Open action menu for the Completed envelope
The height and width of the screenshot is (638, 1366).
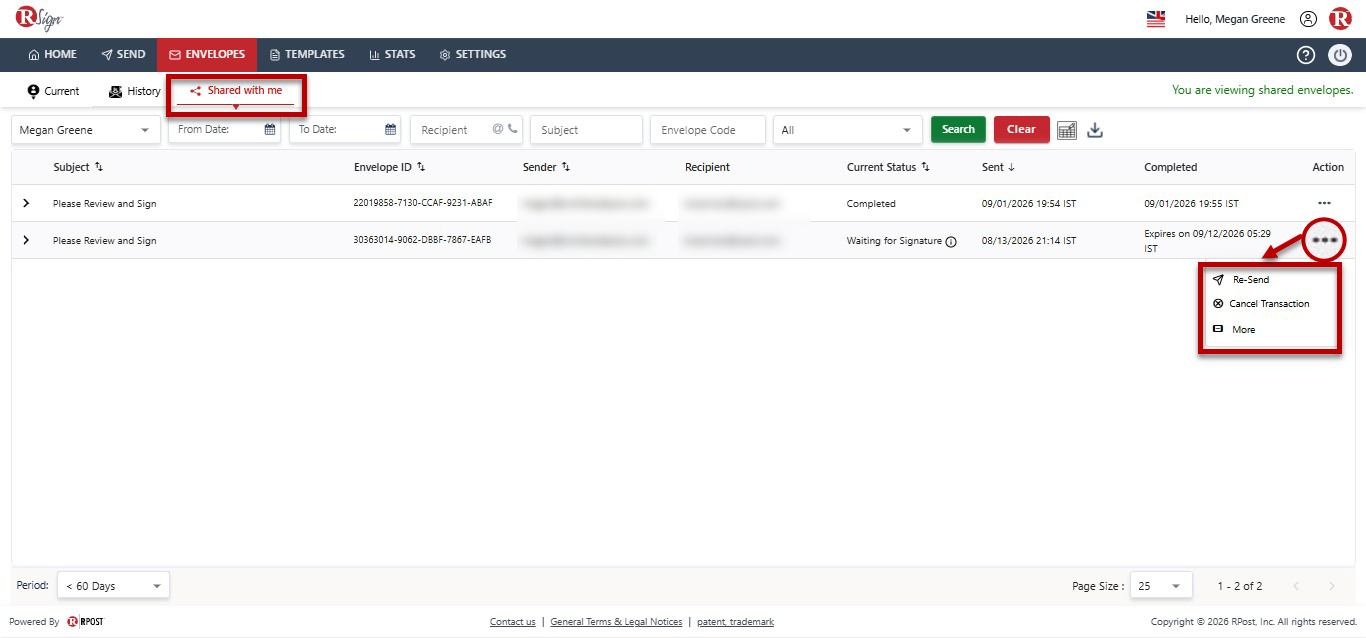tap(1325, 204)
